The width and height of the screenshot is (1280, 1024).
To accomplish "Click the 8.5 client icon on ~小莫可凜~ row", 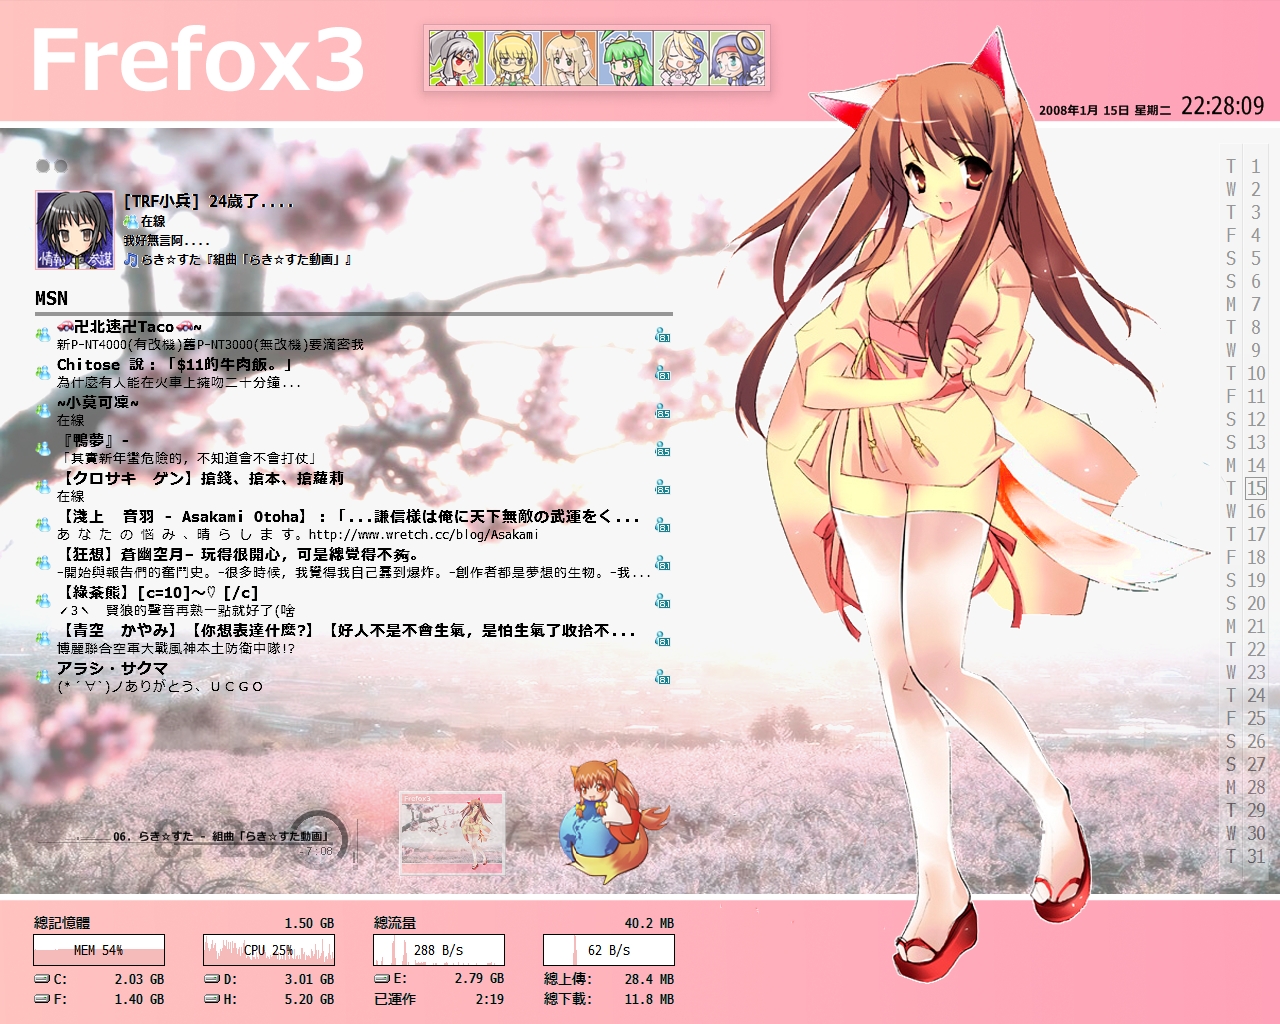I will coord(662,411).
